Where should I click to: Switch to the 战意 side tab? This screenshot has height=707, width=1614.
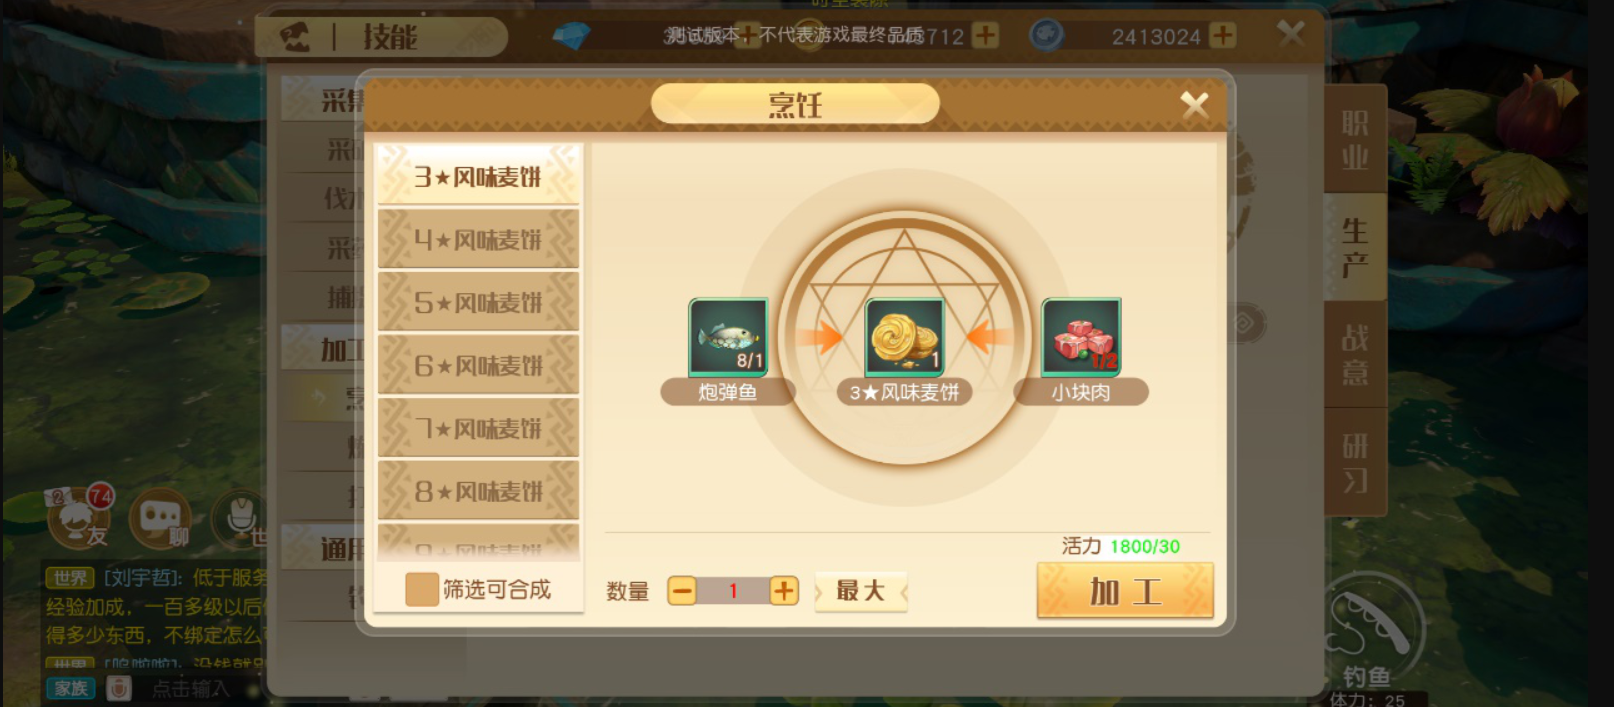[x=1355, y=354]
